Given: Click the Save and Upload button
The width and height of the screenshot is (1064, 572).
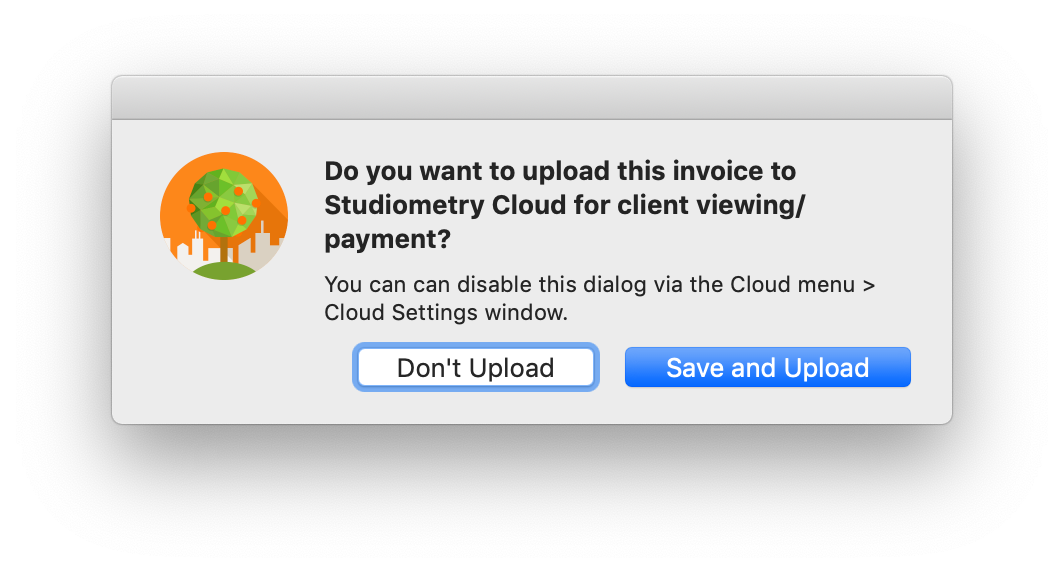Looking at the screenshot, I should point(767,367).
